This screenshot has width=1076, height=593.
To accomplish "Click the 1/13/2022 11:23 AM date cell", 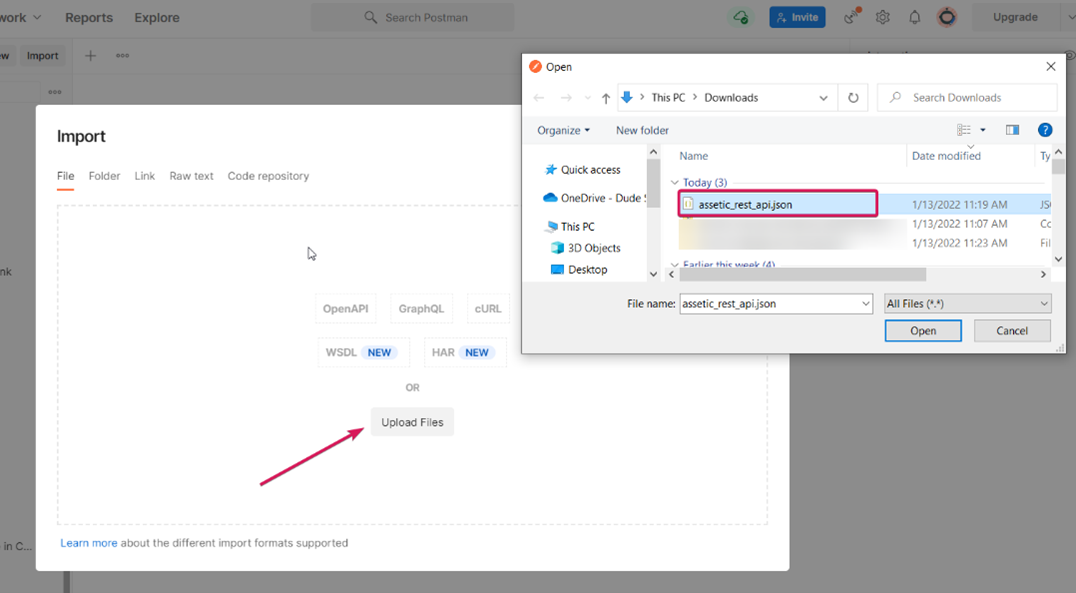I will click(x=959, y=243).
